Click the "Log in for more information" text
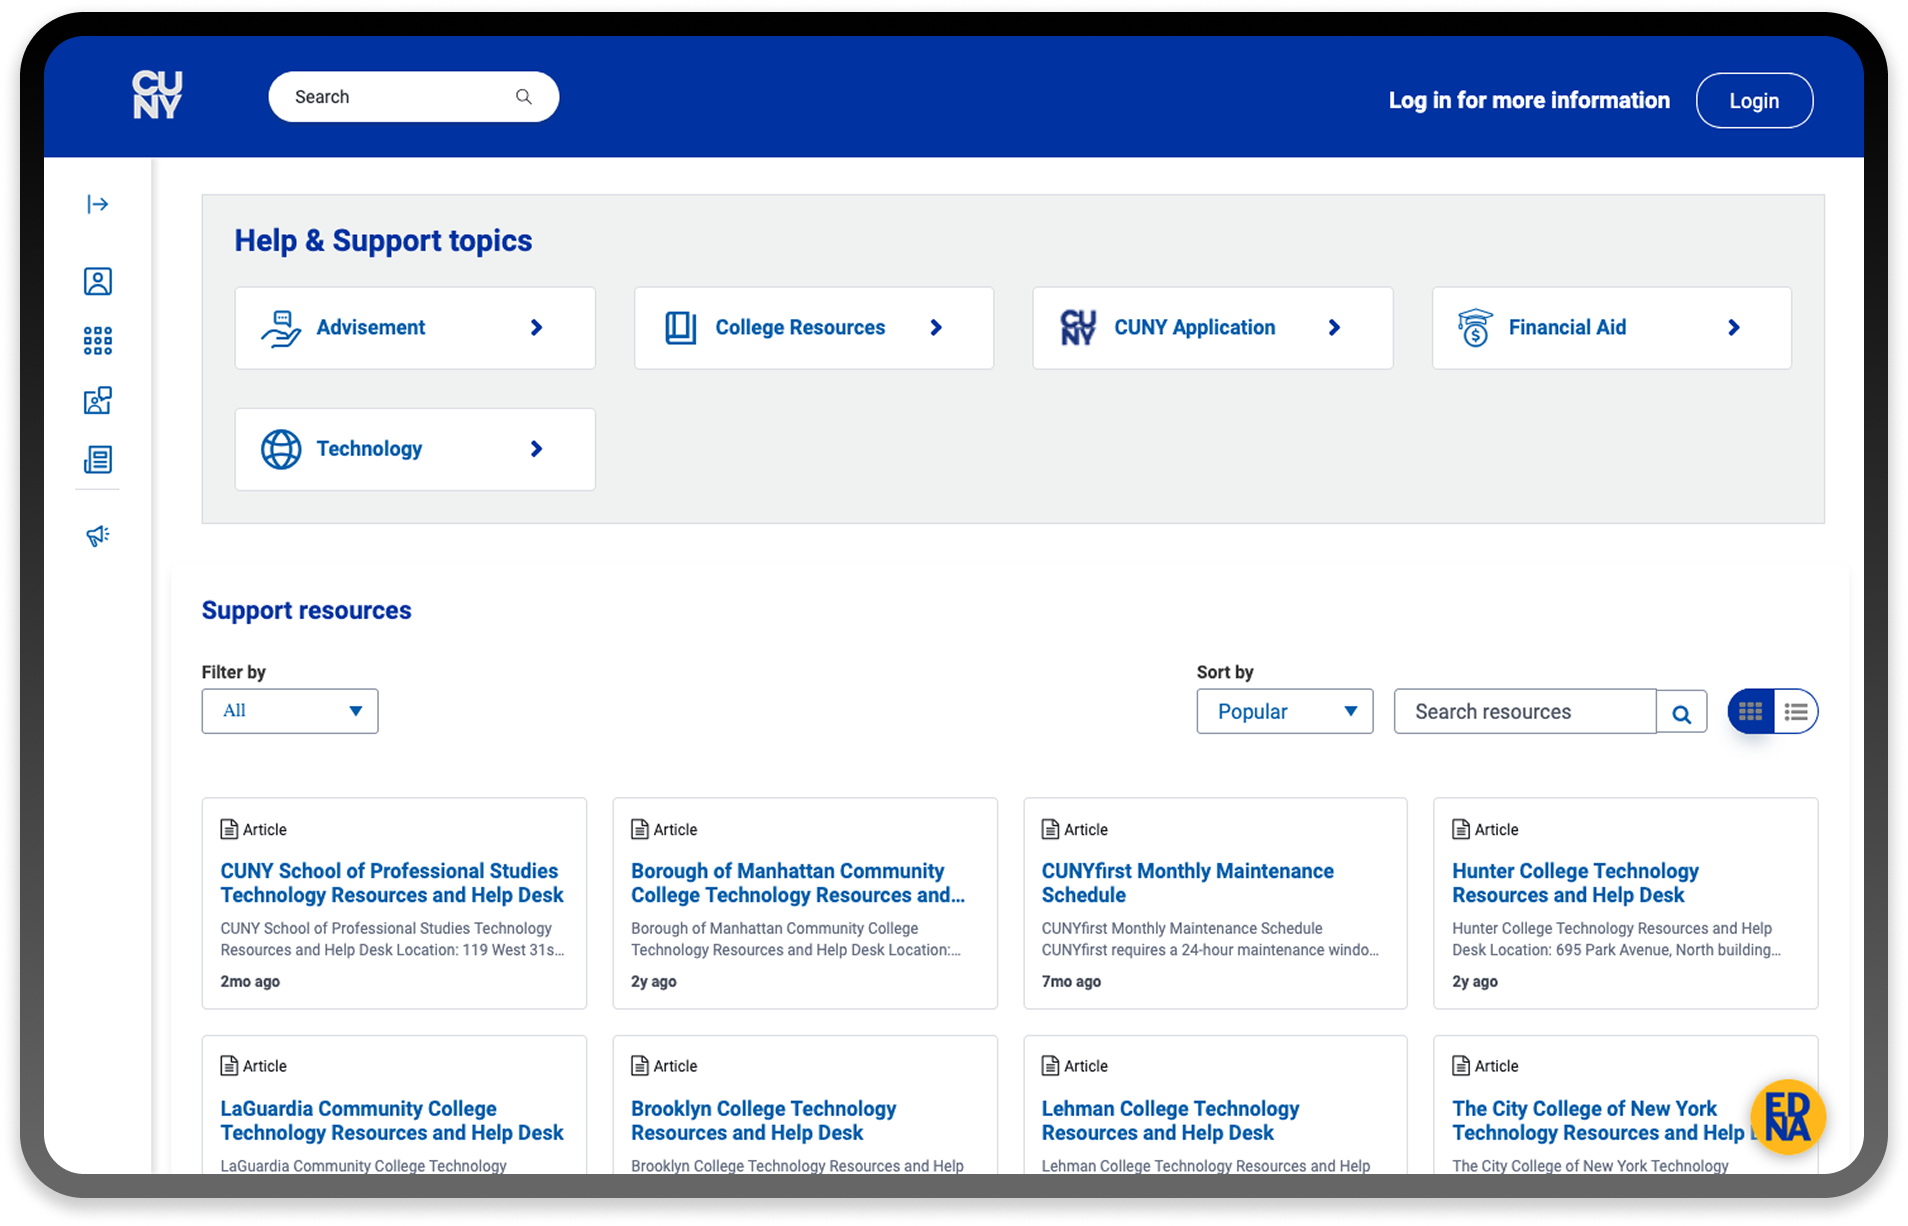 [1529, 101]
